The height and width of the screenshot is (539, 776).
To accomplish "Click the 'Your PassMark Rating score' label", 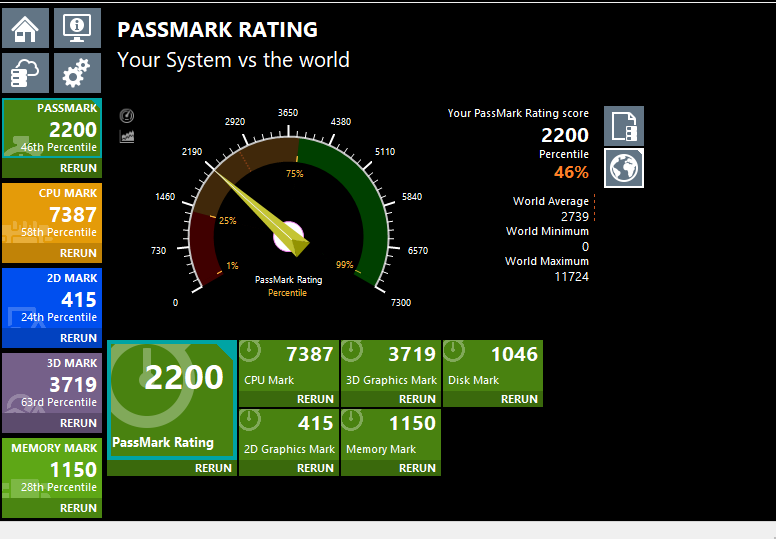I will (518, 113).
